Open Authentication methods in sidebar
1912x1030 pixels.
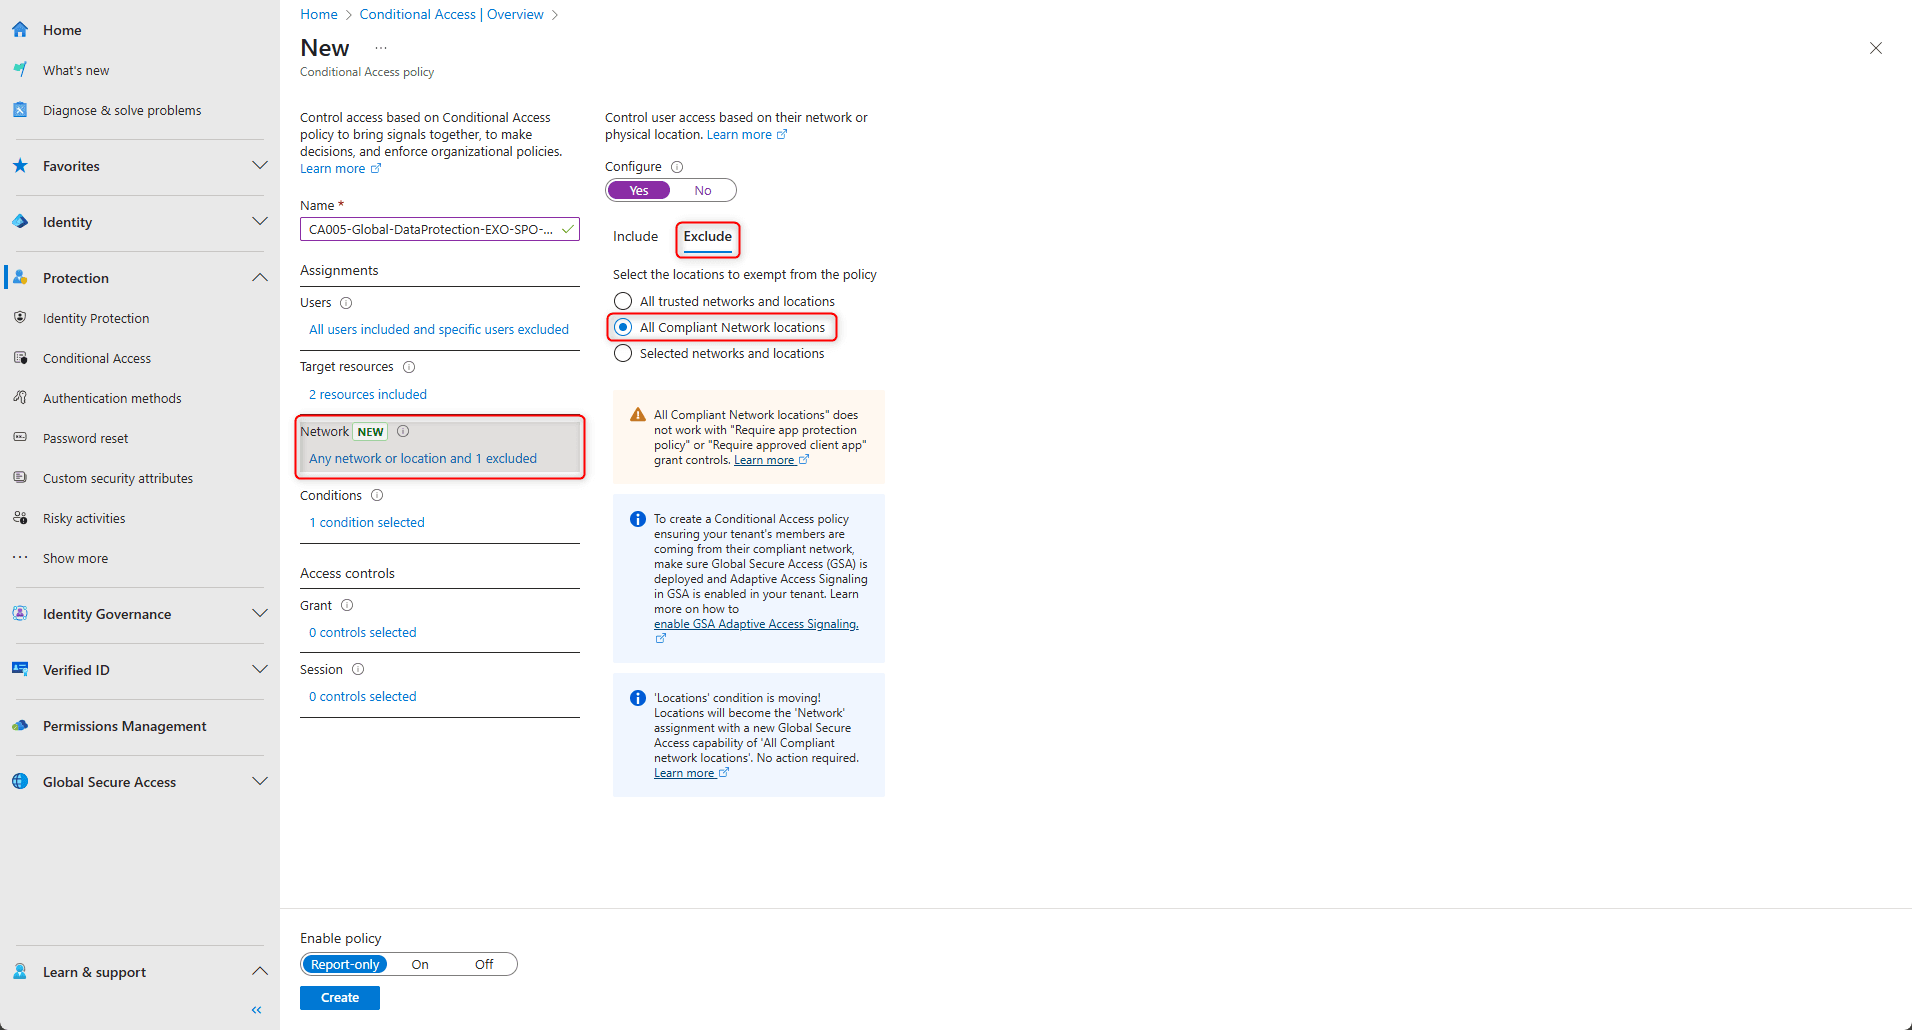pyautogui.click(x=112, y=398)
